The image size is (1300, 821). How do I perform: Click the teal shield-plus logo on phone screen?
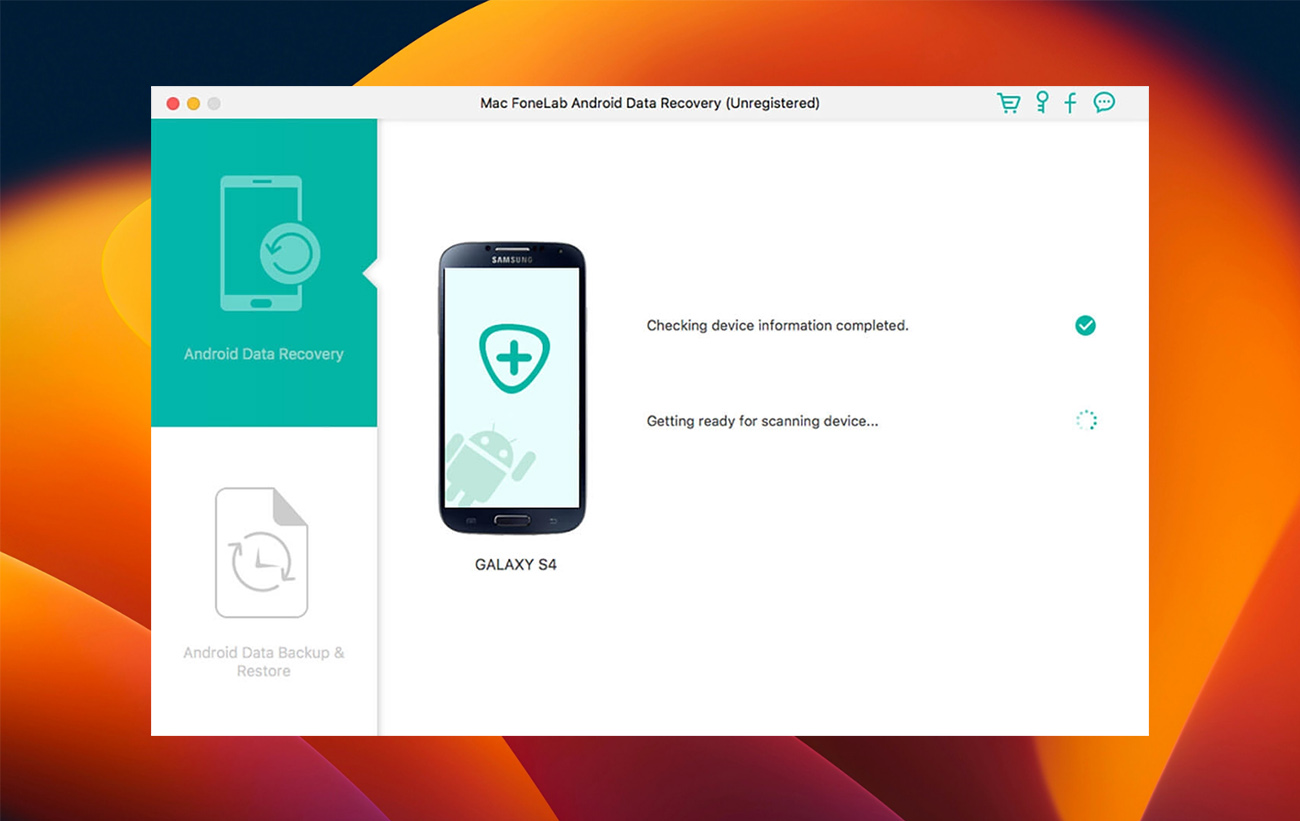pyautogui.click(x=513, y=358)
